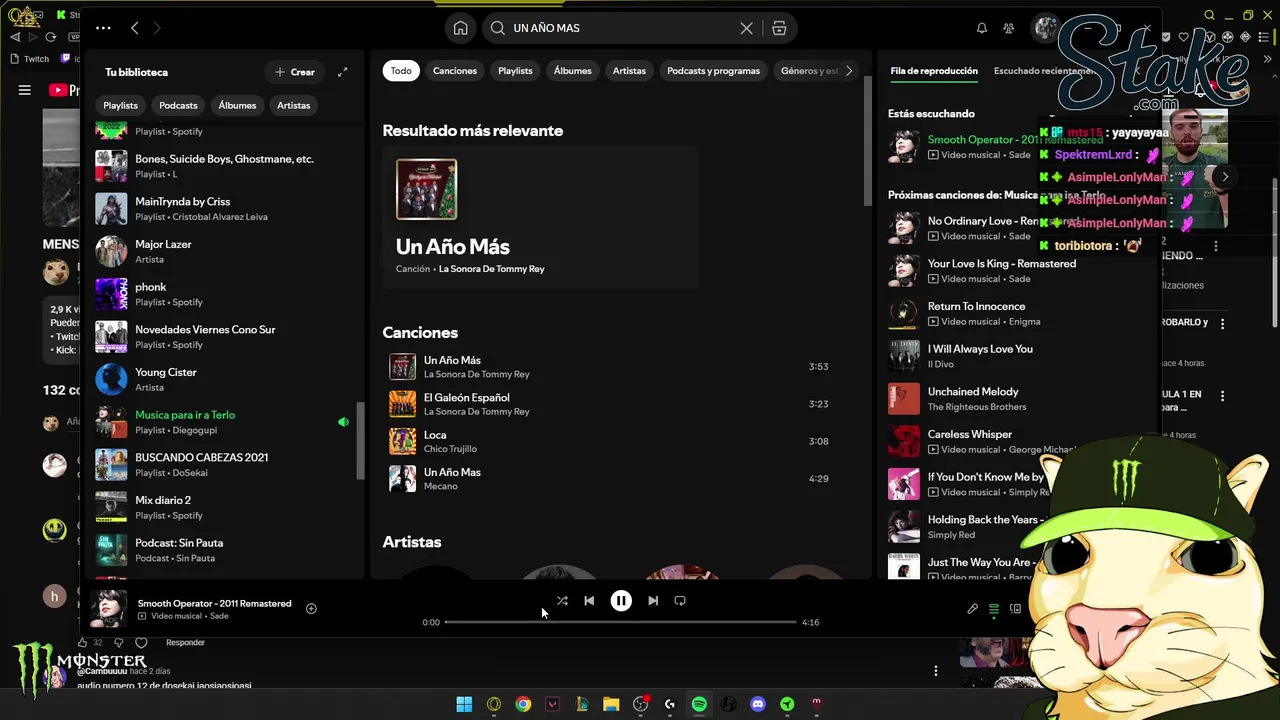Expand Tu biblioteca to full view

[342, 72]
